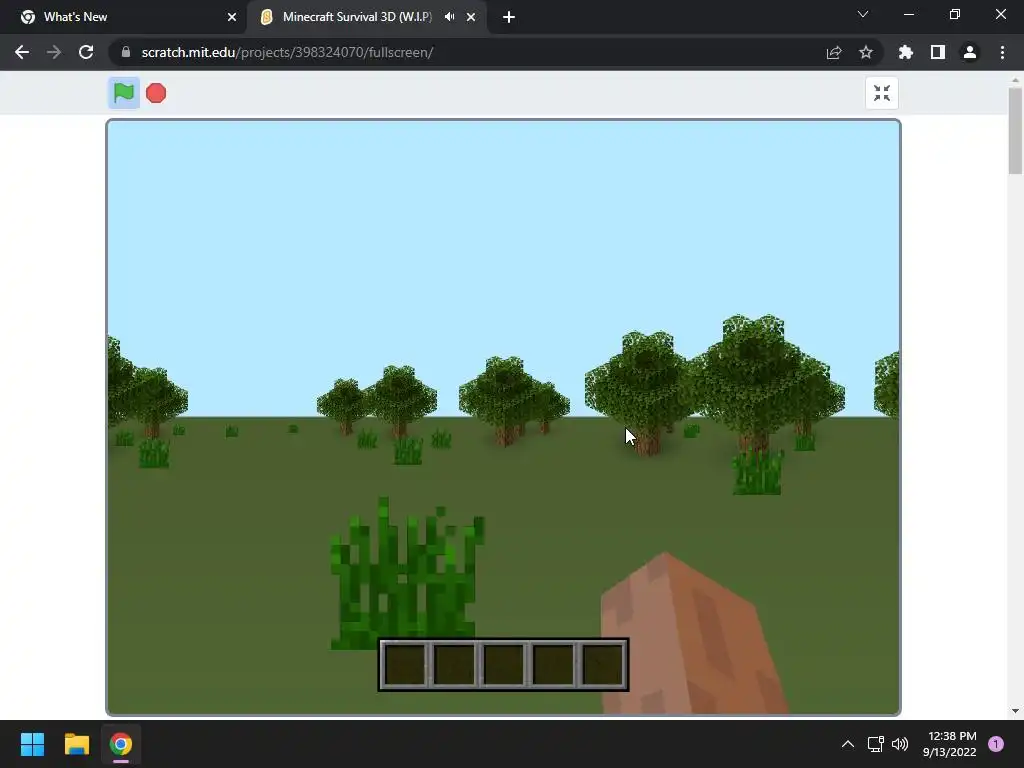Select the scratch.mit.edu address bar
Image resolution: width=1024 pixels, height=768 pixels.
point(470,52)
